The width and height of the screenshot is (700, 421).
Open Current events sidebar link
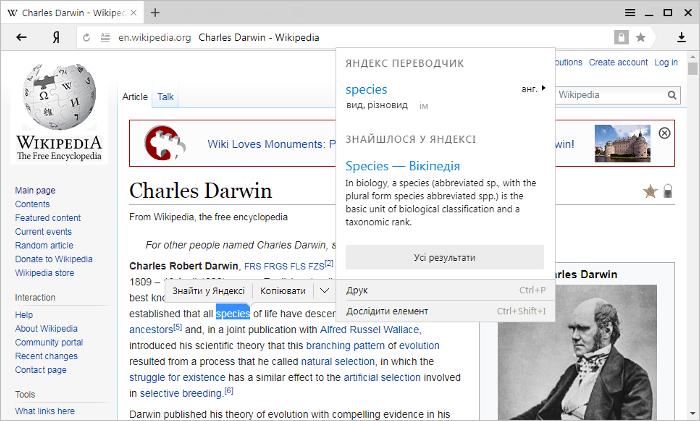pos(43,232)
